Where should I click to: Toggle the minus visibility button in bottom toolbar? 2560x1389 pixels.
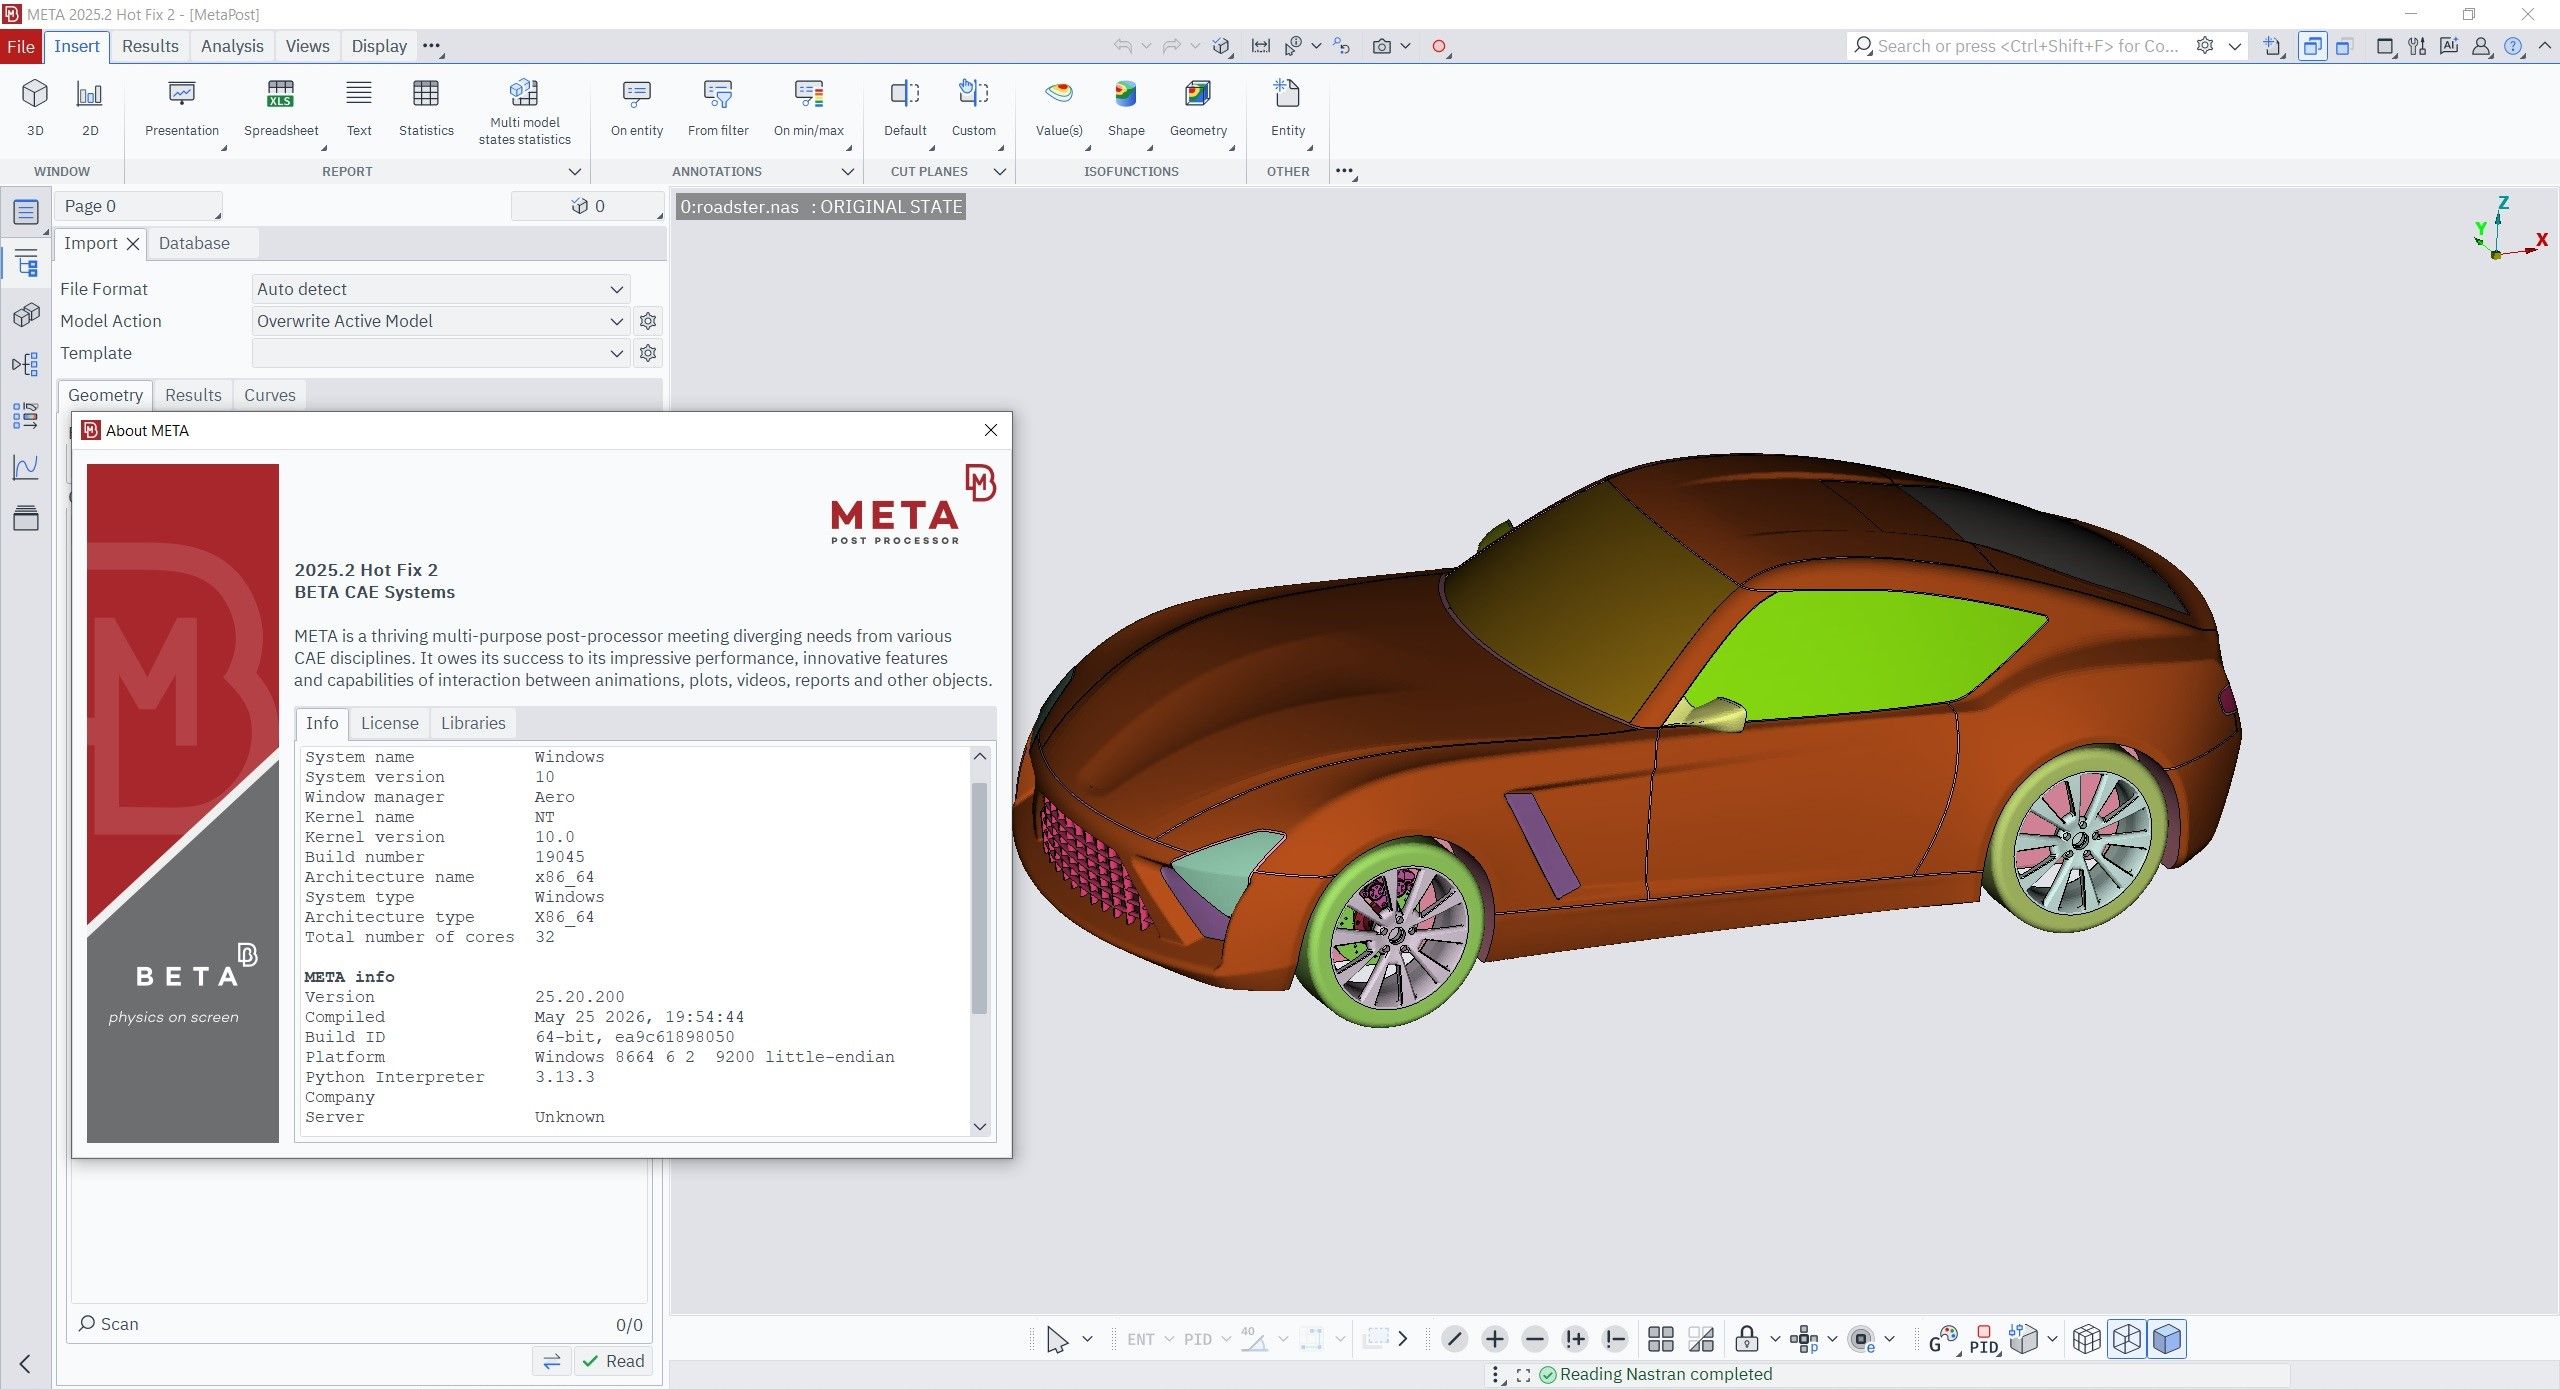[x=1535, y=1339]
